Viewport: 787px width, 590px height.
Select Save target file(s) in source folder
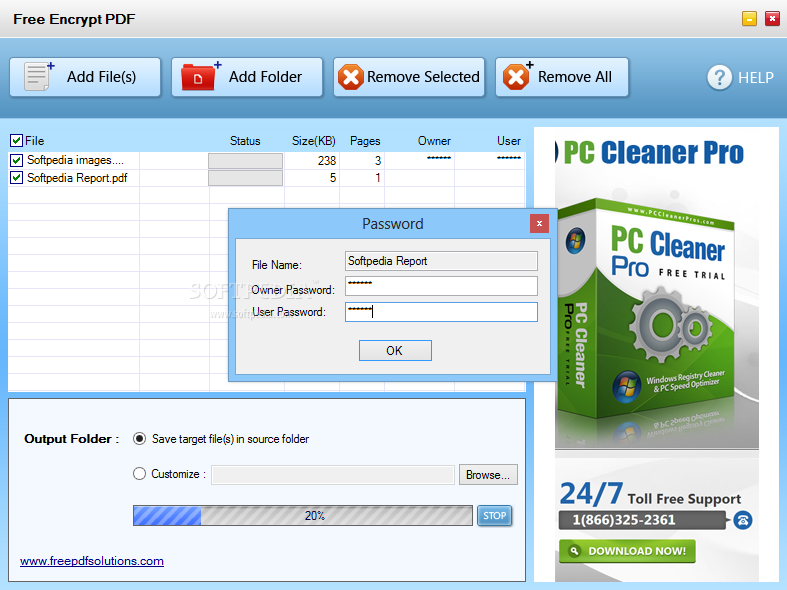[x=140, y=439]
